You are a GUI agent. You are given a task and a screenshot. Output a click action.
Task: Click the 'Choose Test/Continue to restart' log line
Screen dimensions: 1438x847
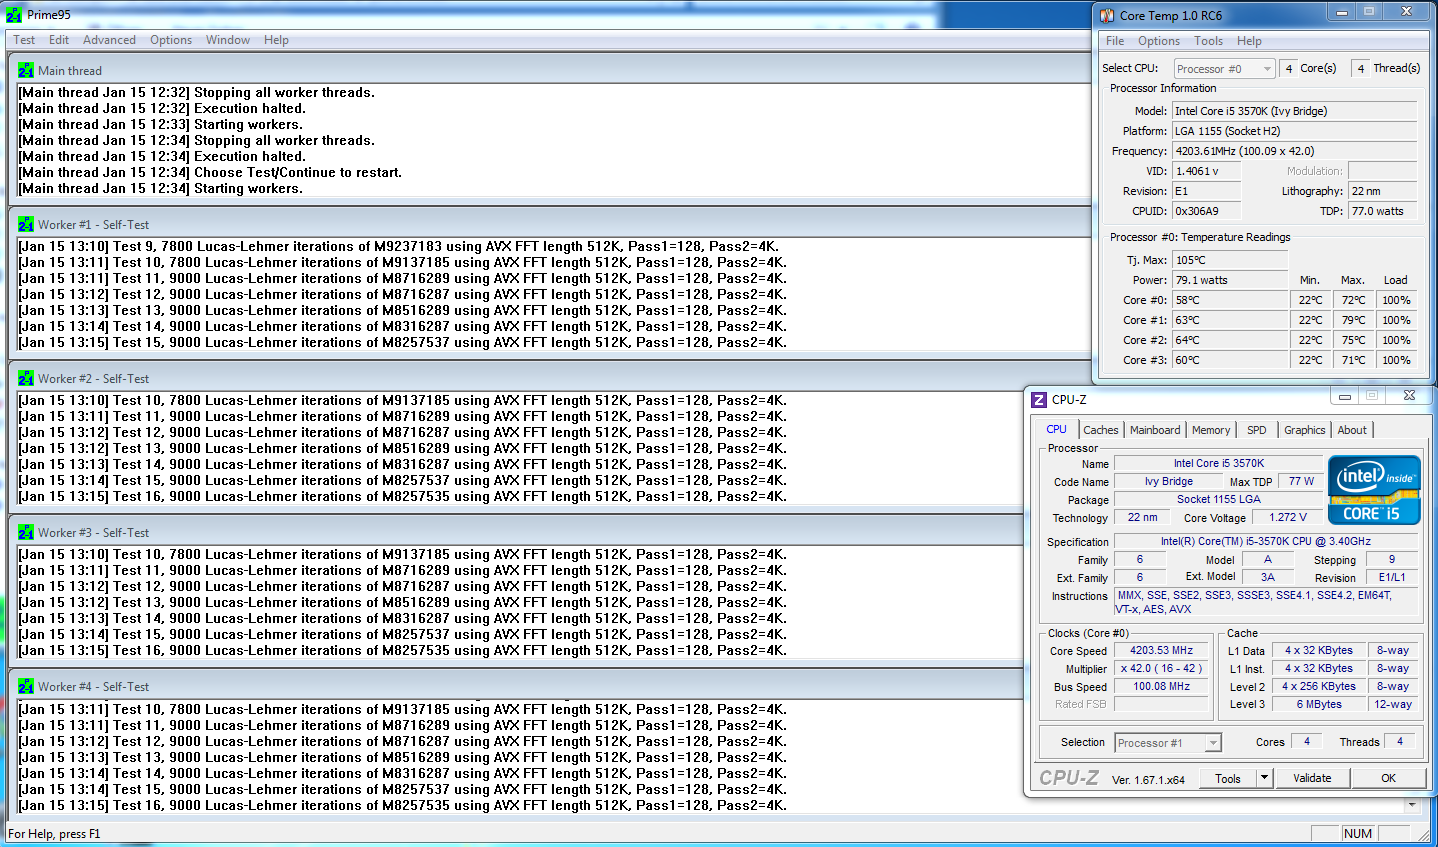pos(210,172)
